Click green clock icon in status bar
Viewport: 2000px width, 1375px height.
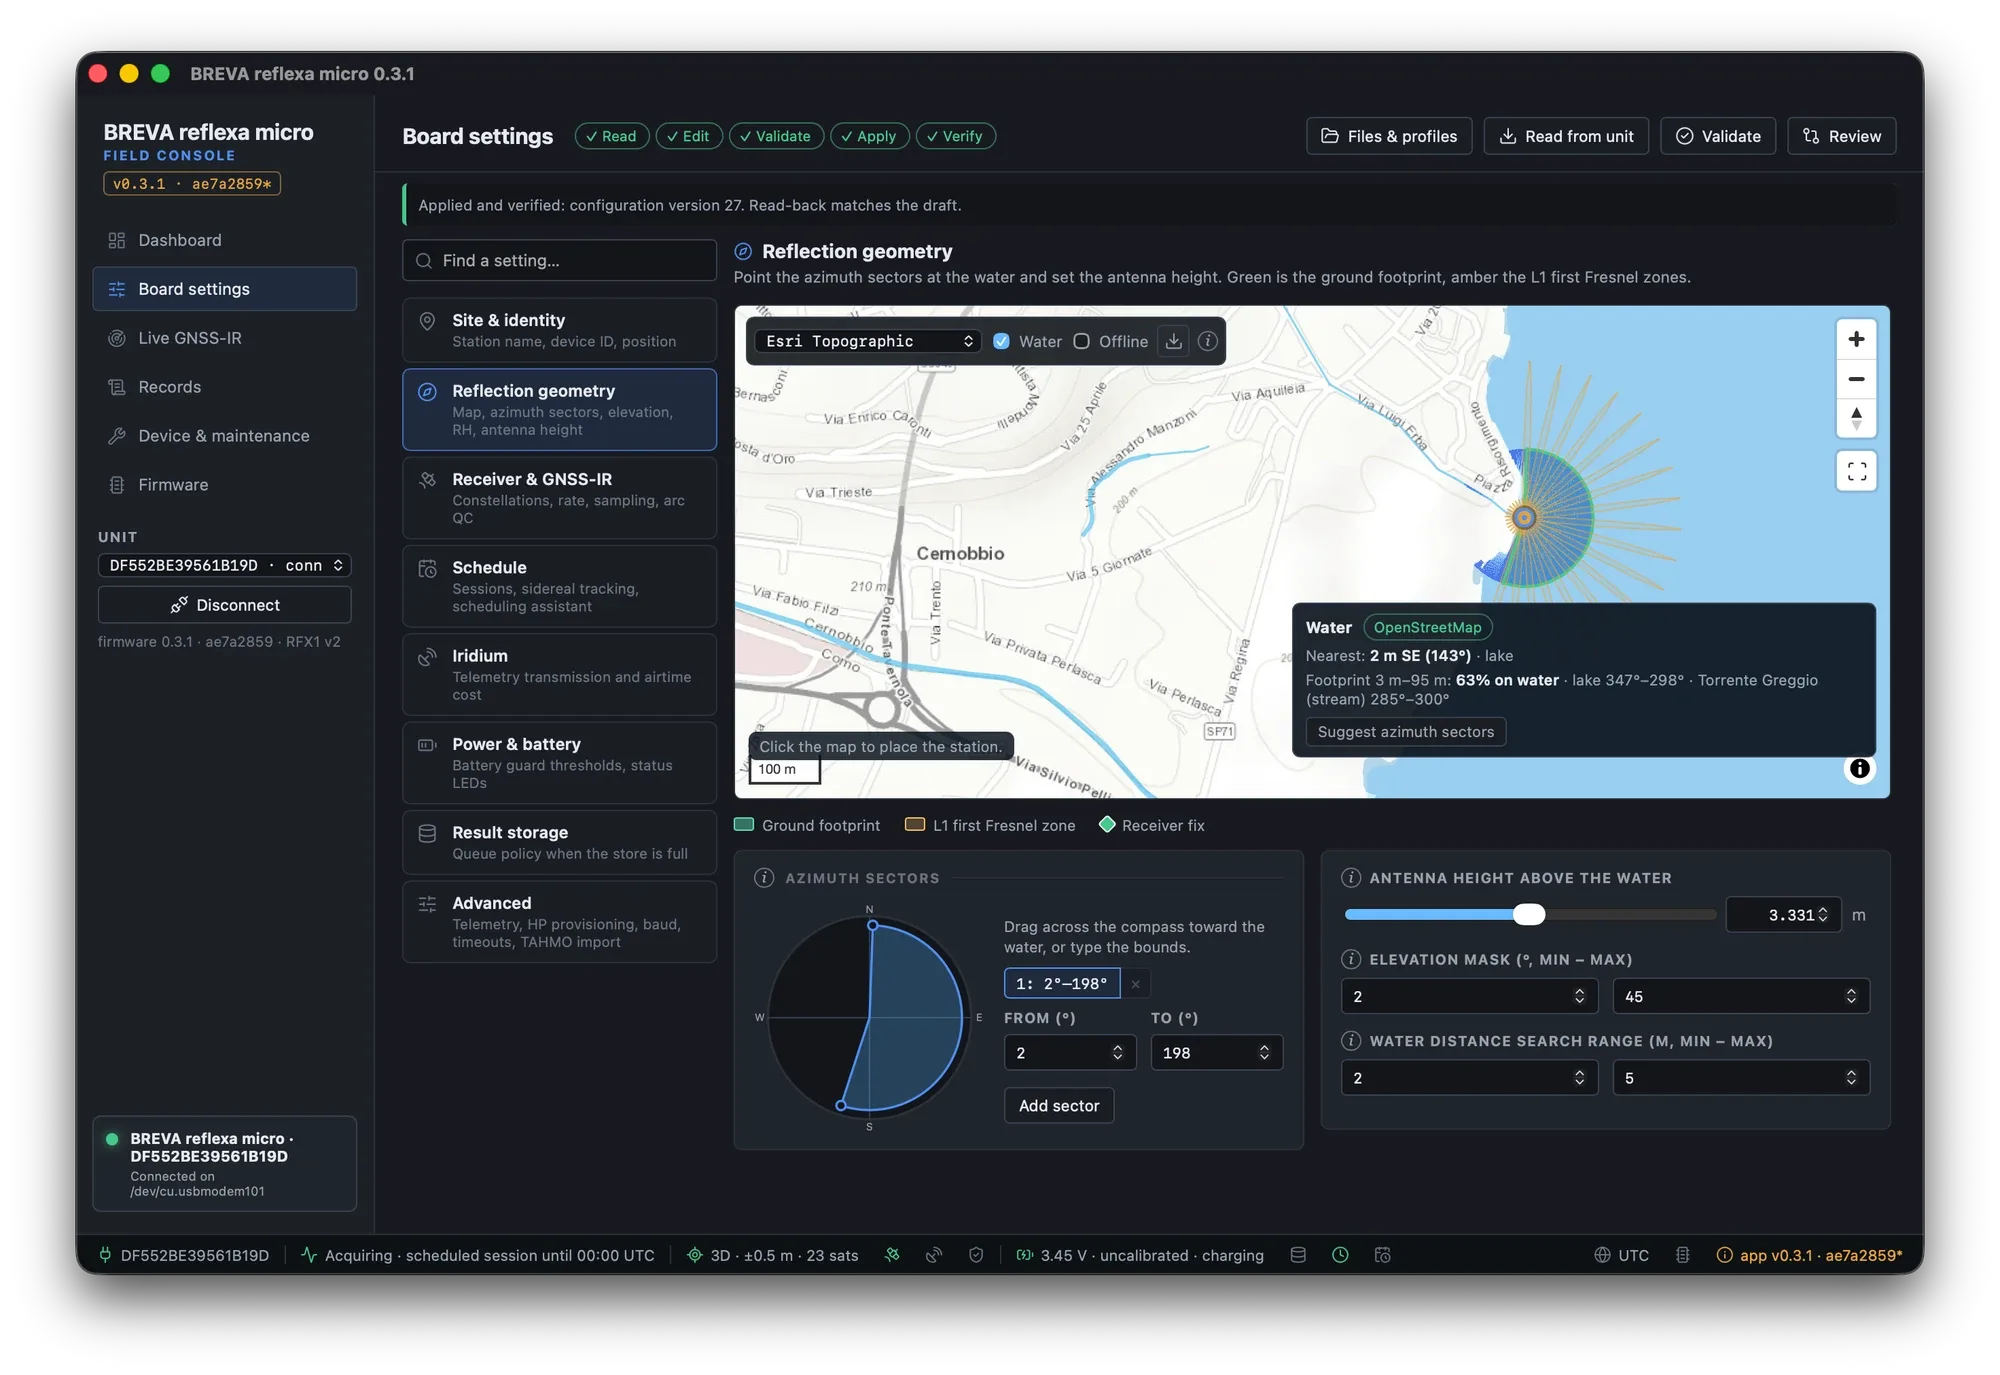click(1340, 1255)
